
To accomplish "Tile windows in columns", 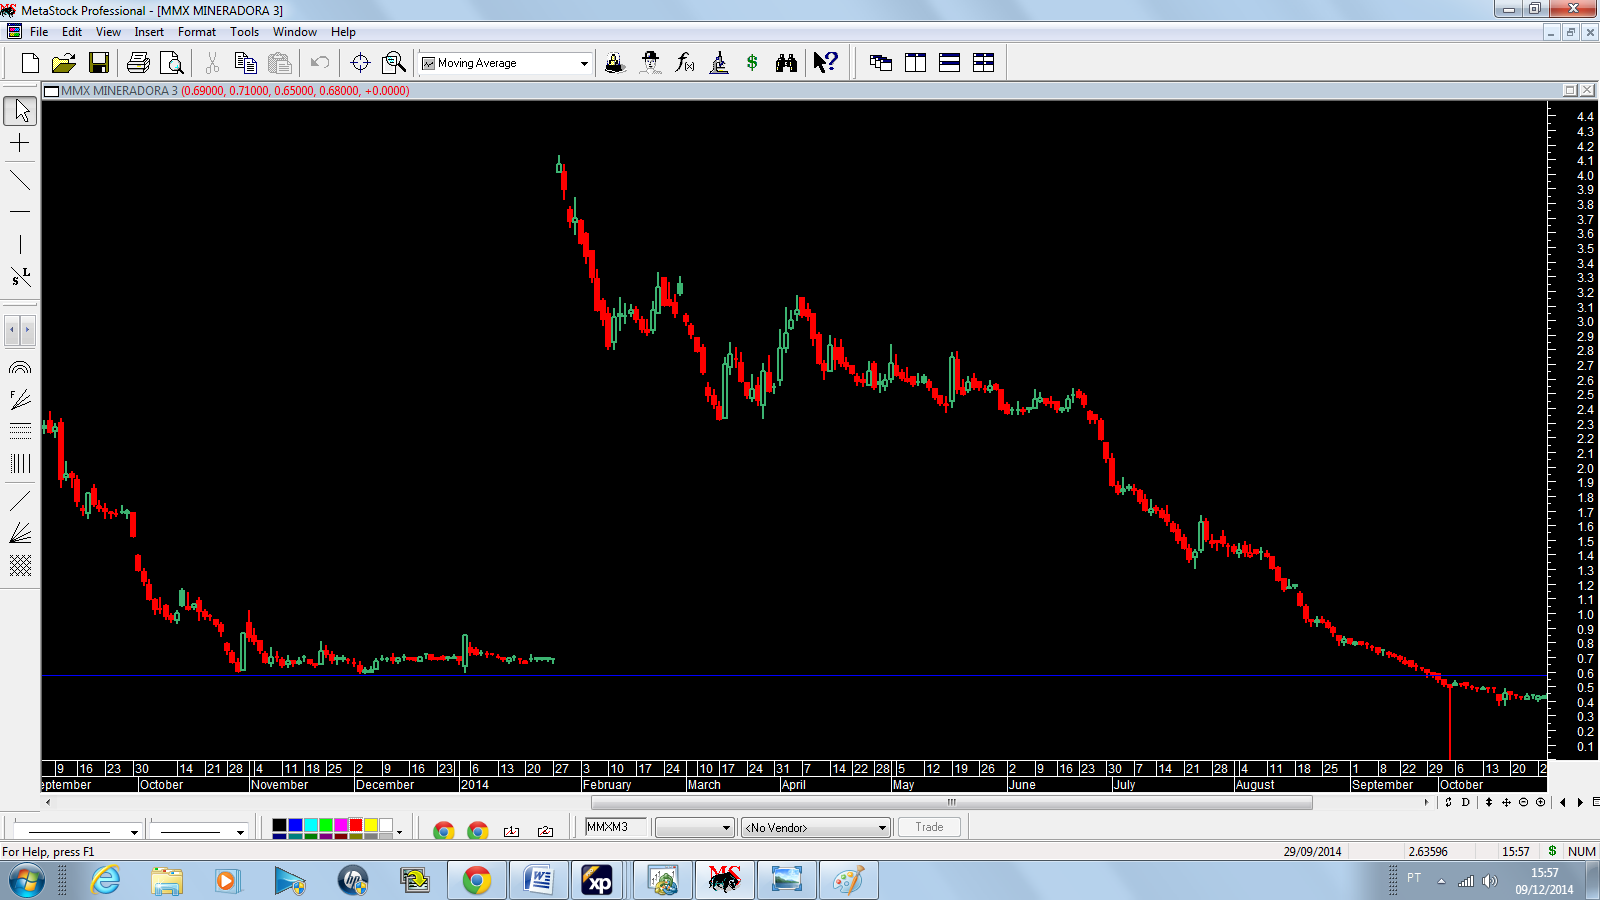I will point(915,63).
